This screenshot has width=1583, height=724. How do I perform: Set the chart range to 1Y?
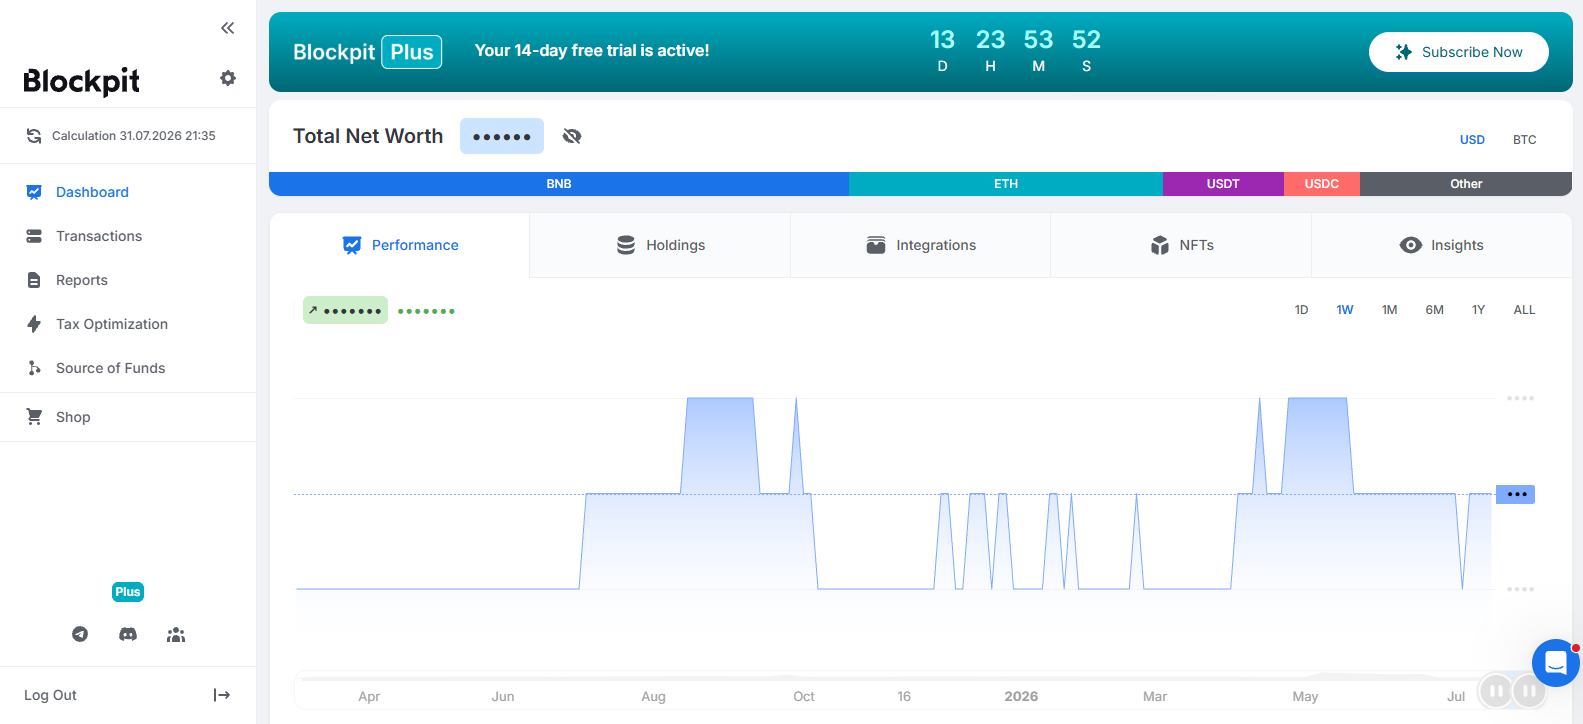coord(1478,310)
